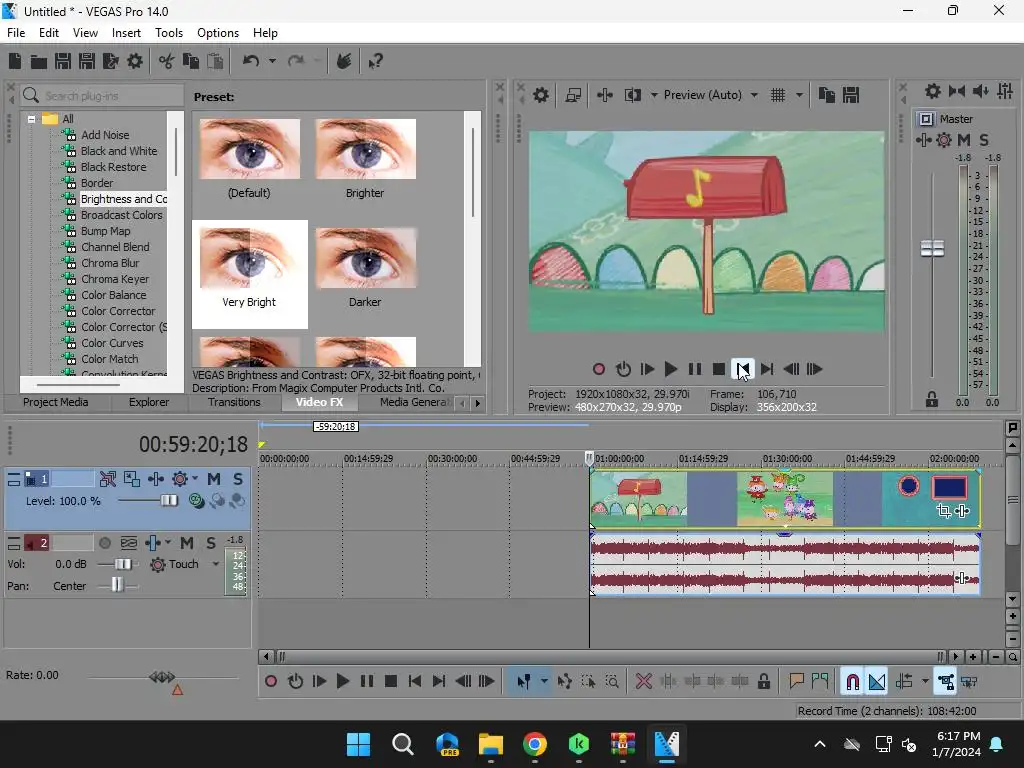Activate the What's This help cursor

pos(375,61)
